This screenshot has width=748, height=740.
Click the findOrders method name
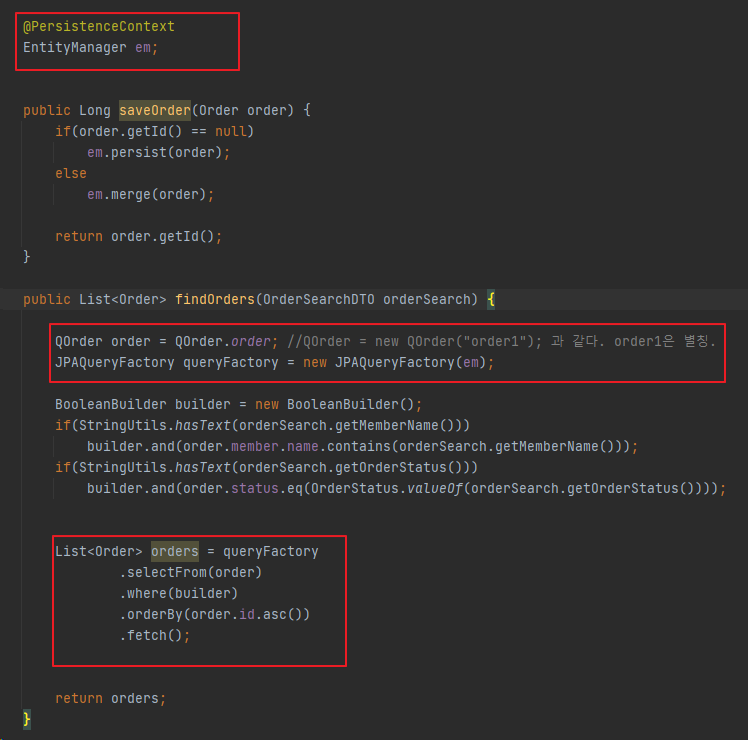(215, 300)
